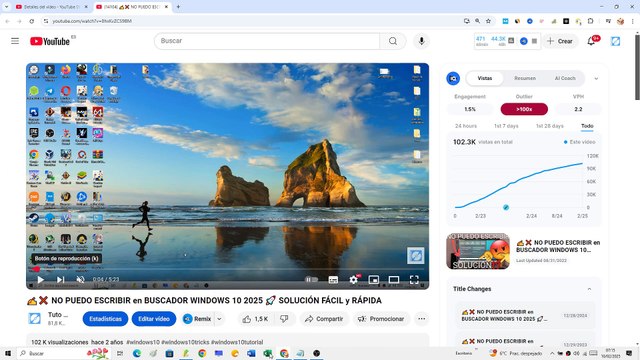The height and width of the screenshot is (360, 640).
Task: Open the Compartir share dialog
Action: click(324, 319)
